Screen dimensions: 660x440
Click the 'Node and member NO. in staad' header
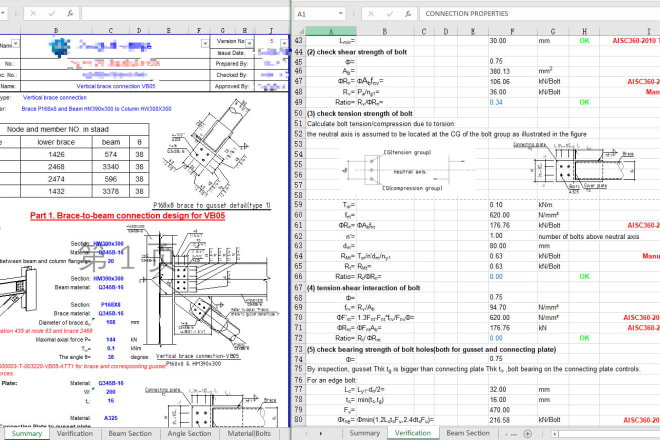click(x=58, y=129)
